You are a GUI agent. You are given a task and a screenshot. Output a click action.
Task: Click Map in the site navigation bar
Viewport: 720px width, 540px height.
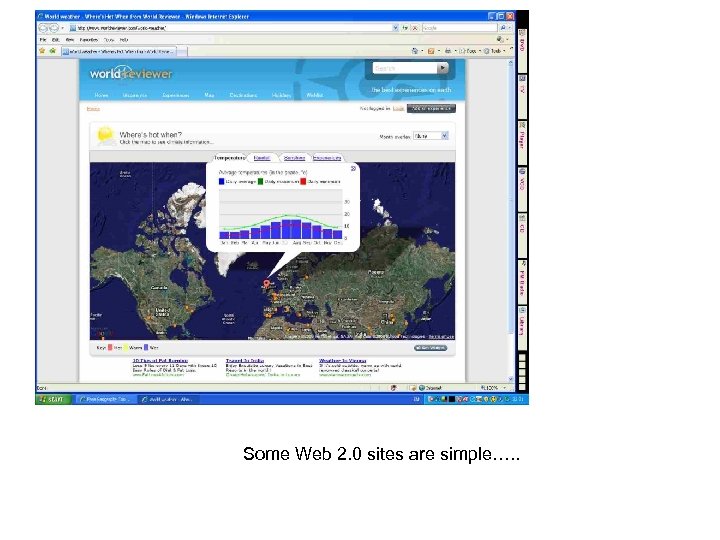[209, 95]
